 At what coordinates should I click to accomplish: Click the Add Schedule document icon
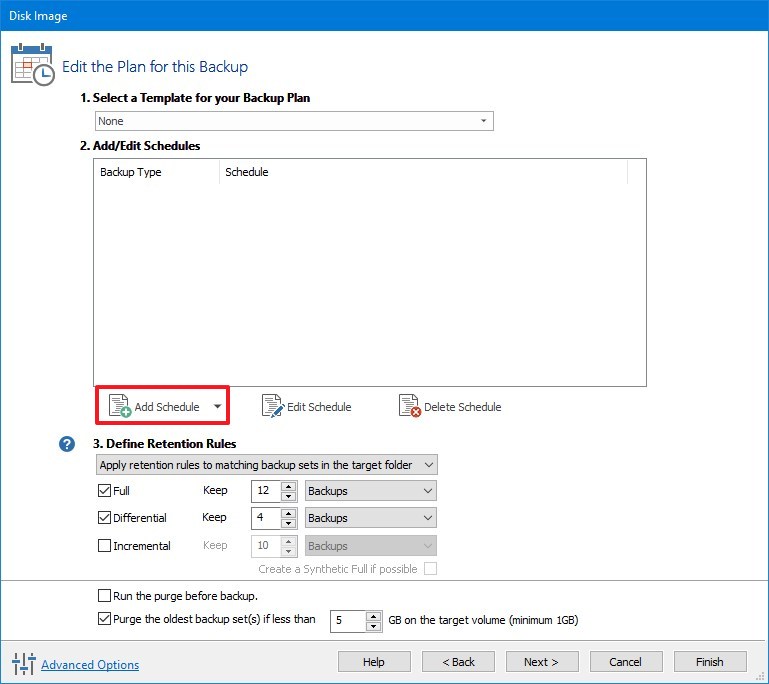(120, 405)
